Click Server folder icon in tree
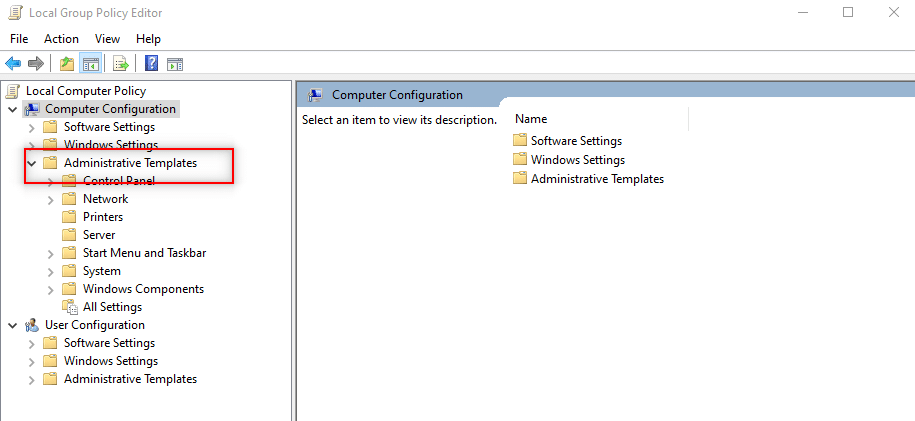The height and width of the screenshot is (421, 915). click(x=69, y=235)
